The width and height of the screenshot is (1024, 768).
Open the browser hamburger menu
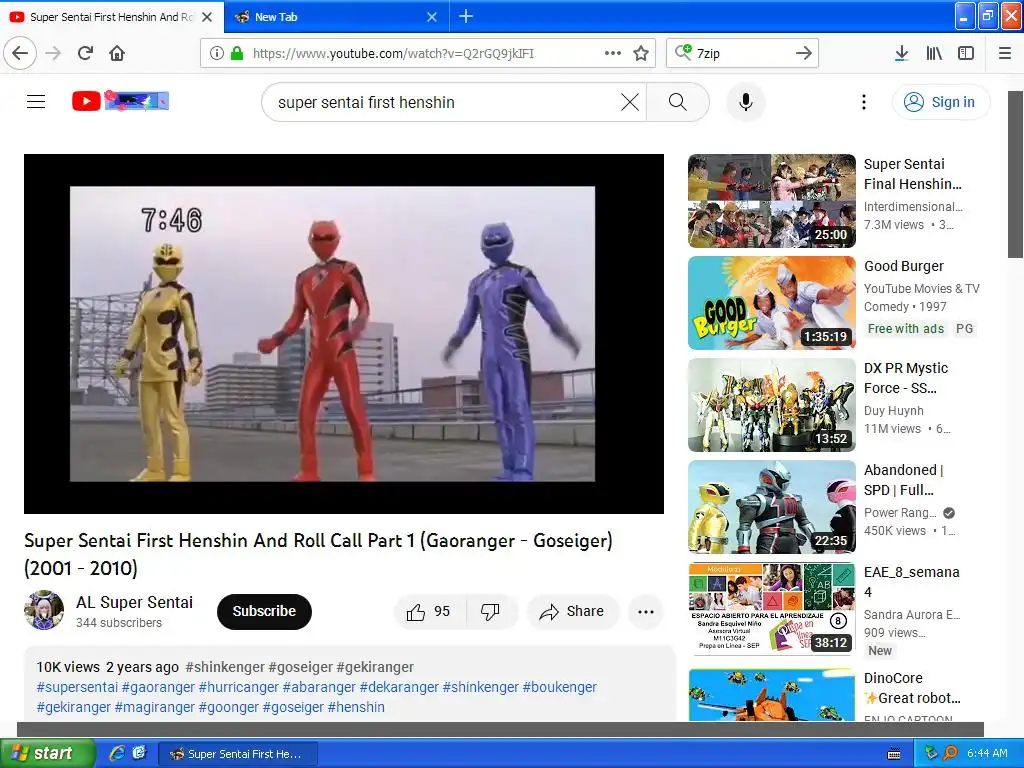tap(1005, 53)
